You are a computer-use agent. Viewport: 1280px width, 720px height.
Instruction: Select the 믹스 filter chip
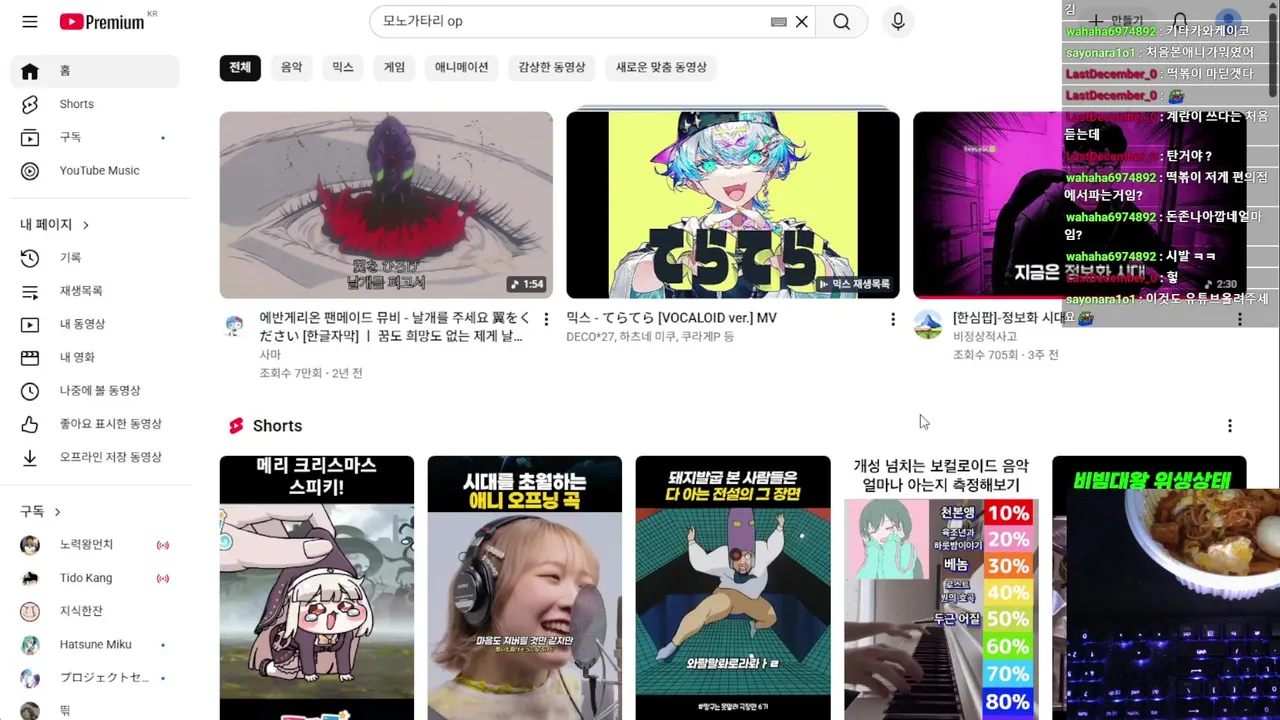[x=343, y=67]
